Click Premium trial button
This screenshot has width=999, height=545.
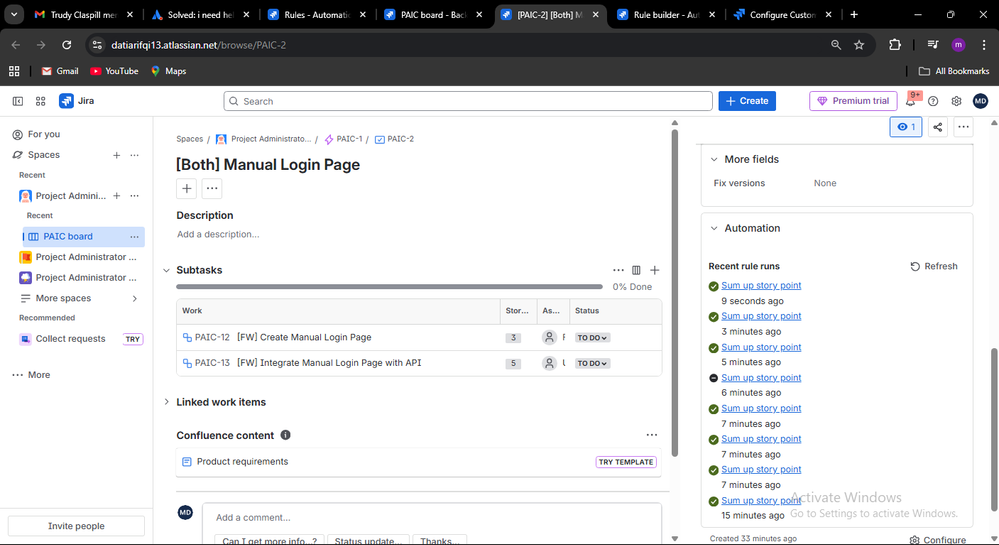(x=853, y=101)
